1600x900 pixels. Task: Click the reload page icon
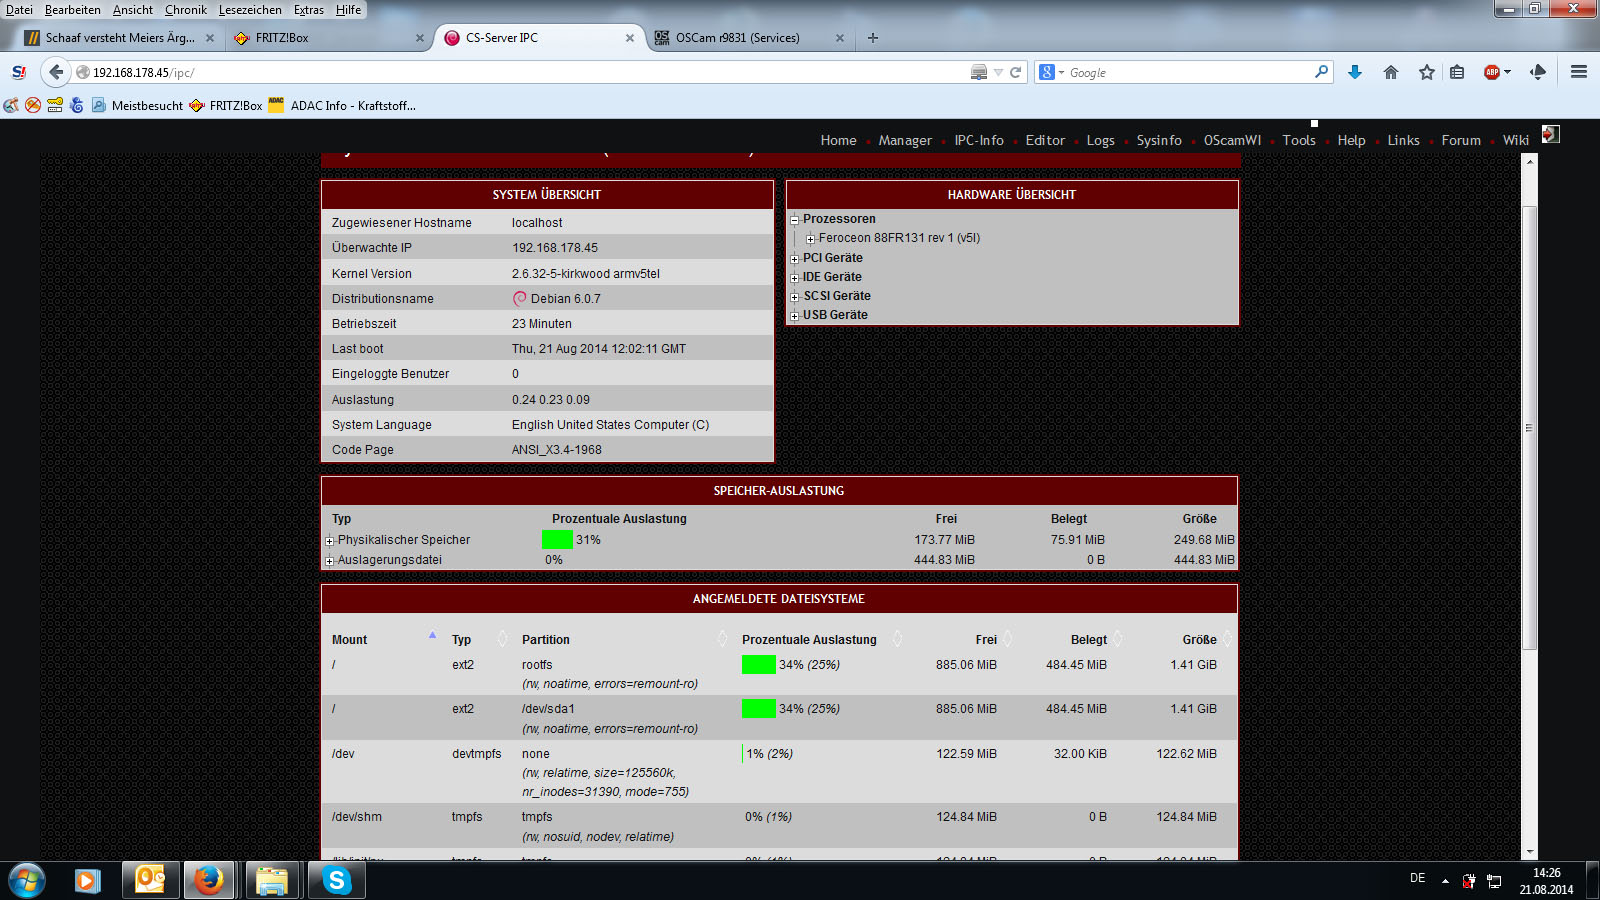[1016, 72]
